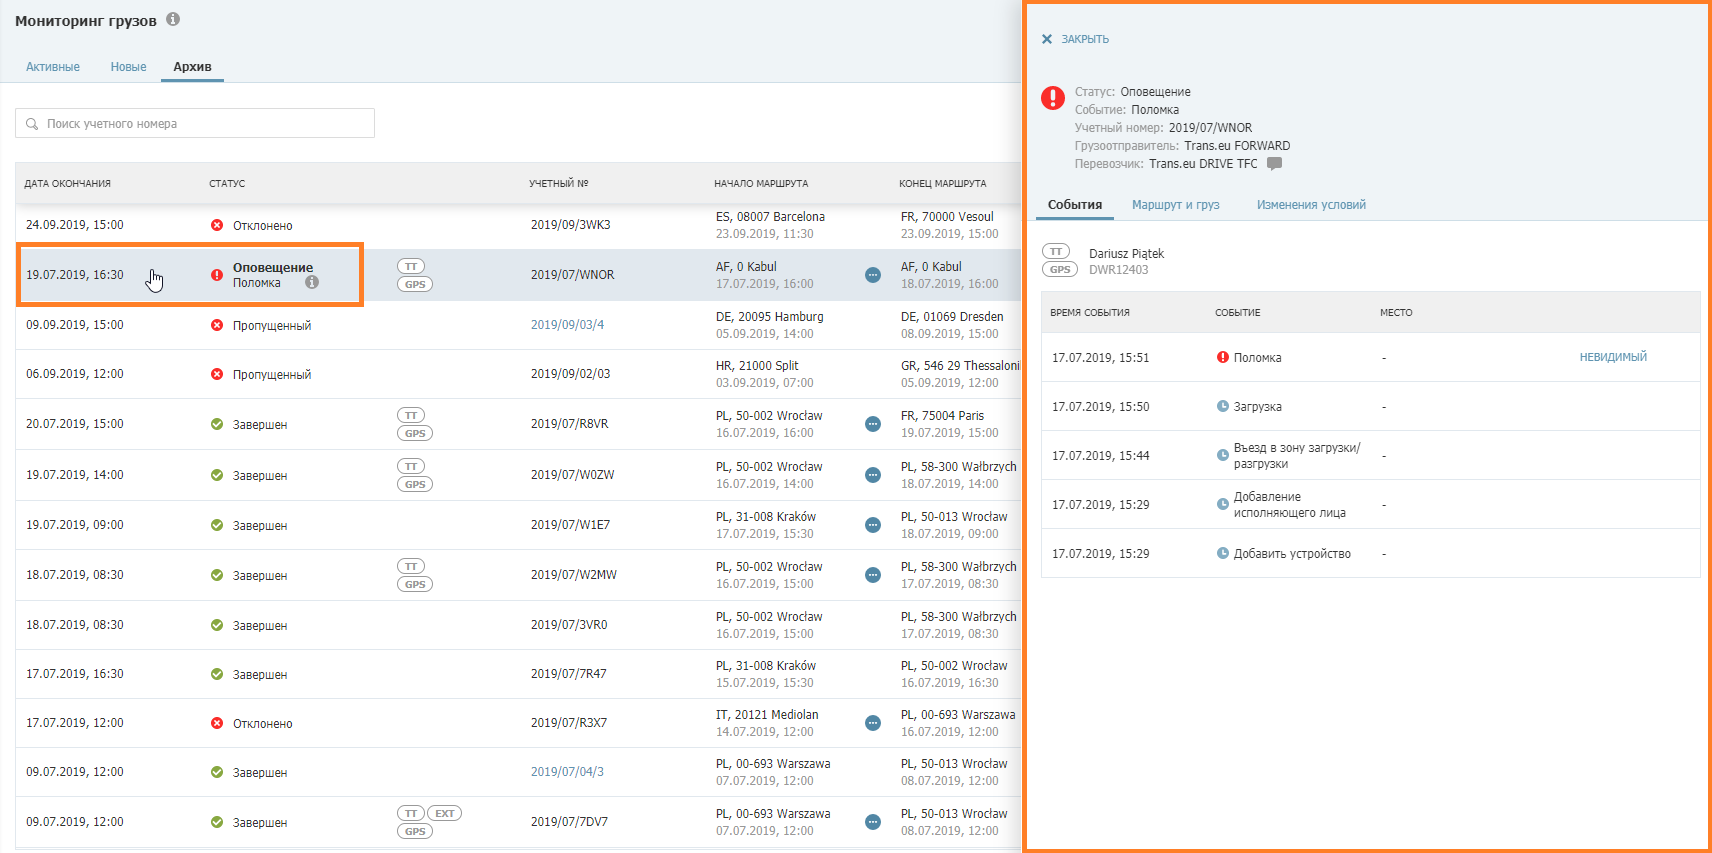
Task: Switch to the Маршрут и груз tab
Action: pyautogui.click(x=1176, y=205)
